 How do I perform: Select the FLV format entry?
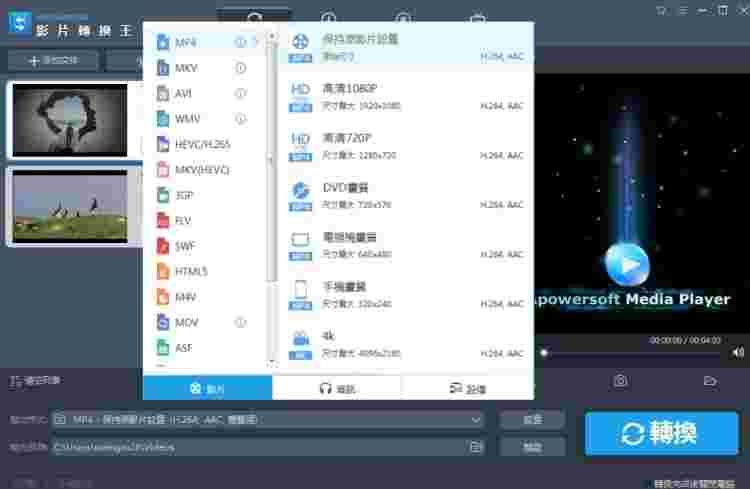coord(207,221)
